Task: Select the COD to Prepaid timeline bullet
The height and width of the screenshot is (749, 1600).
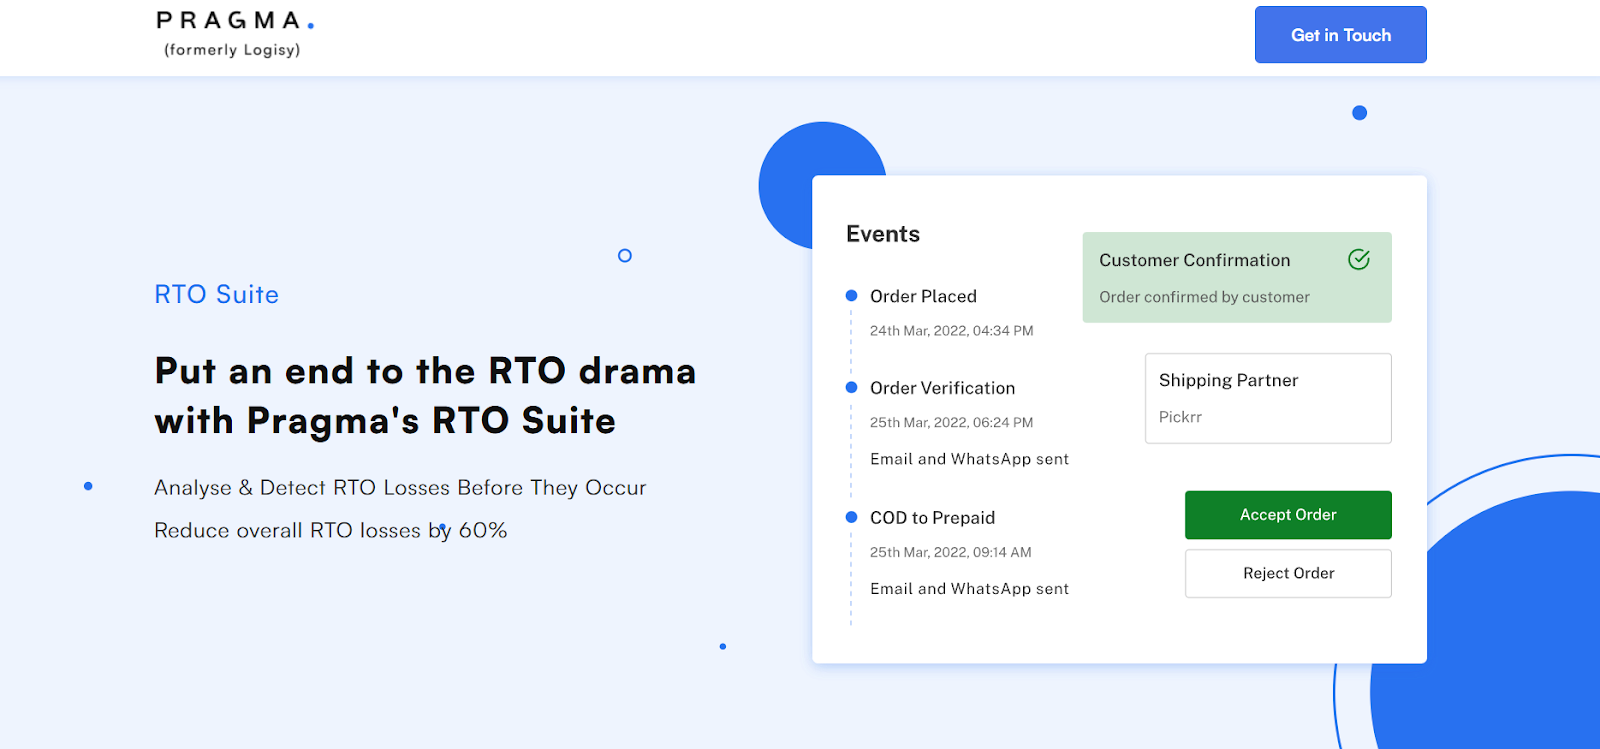Action: point(851,517)
